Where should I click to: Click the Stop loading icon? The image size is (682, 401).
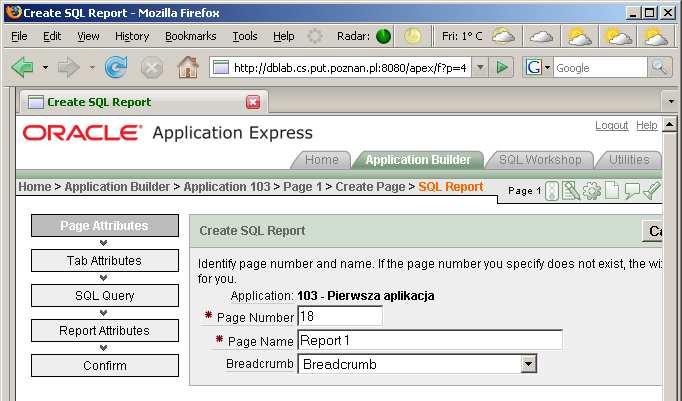click(x=152, y=68)
